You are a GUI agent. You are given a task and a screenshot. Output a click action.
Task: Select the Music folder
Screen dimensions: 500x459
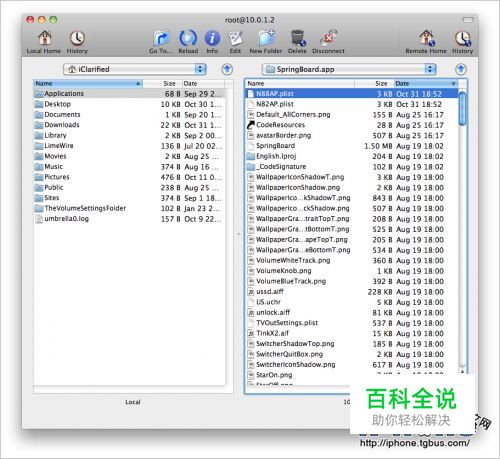(129, 167)
